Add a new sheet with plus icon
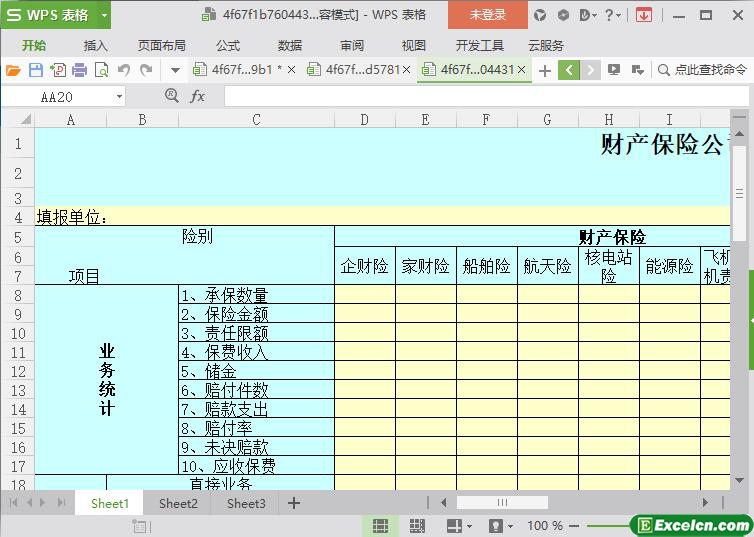Screen dimensions: 754x537 294,503
